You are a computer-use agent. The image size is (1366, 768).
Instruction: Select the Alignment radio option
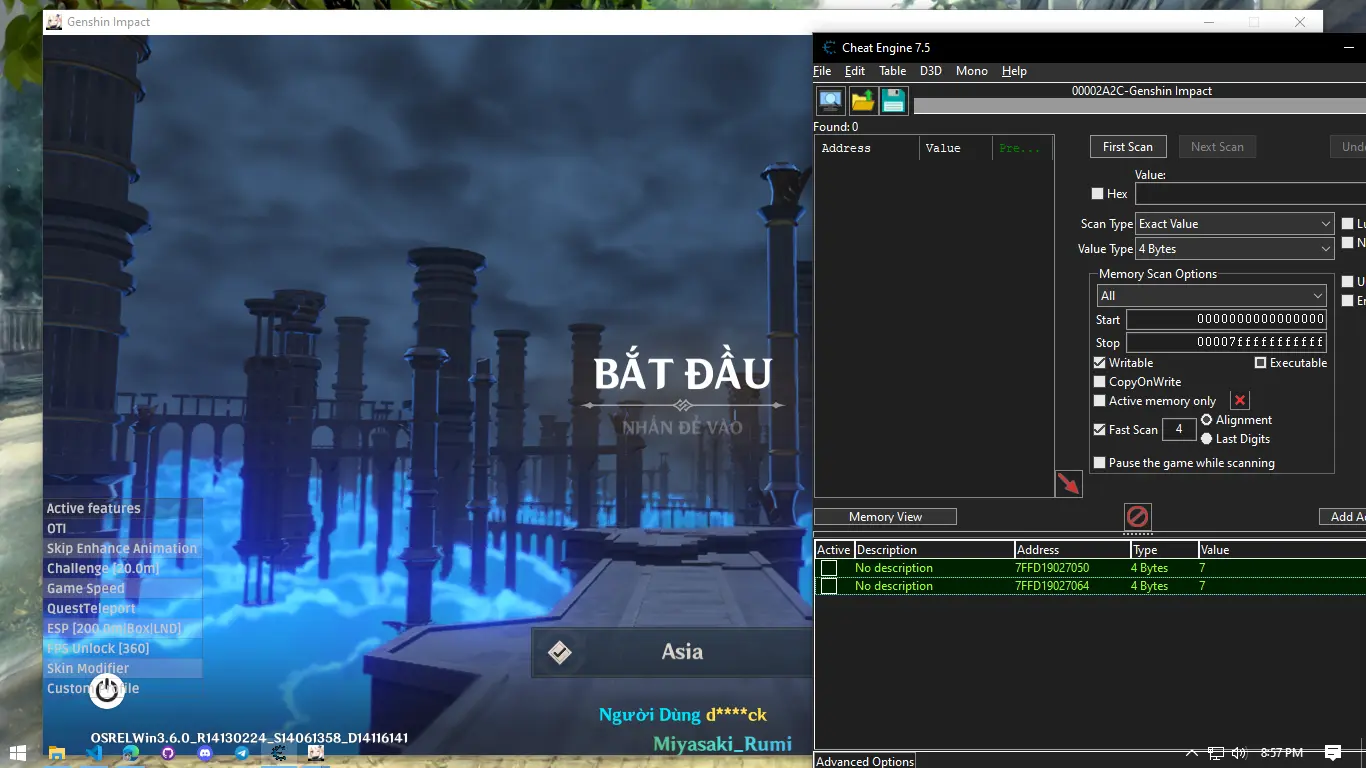pyautogui.click(x=1207, y=420)
